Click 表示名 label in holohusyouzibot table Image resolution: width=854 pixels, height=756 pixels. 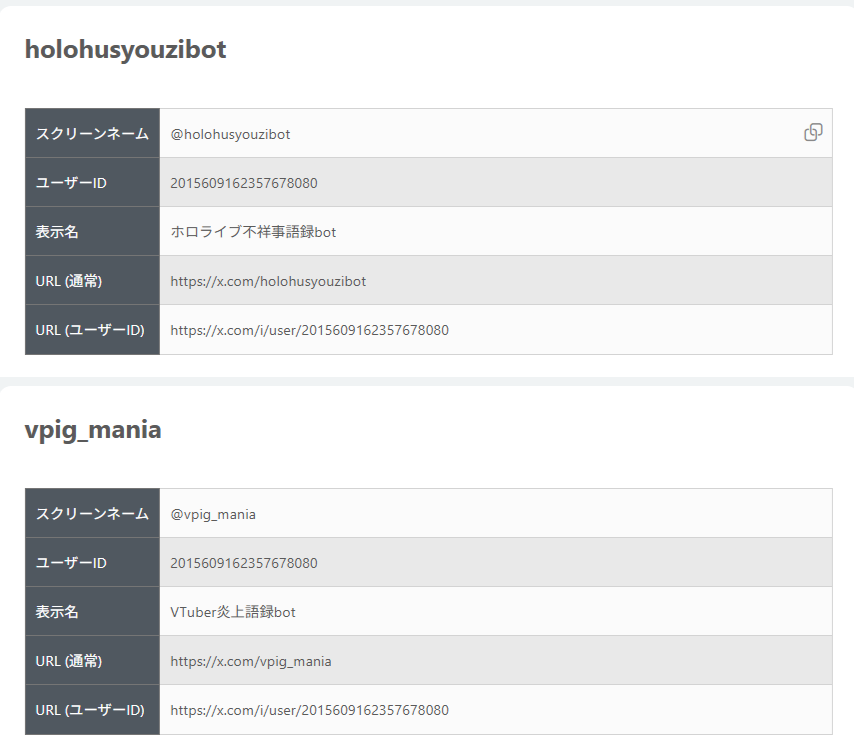(x=57, y=232)
